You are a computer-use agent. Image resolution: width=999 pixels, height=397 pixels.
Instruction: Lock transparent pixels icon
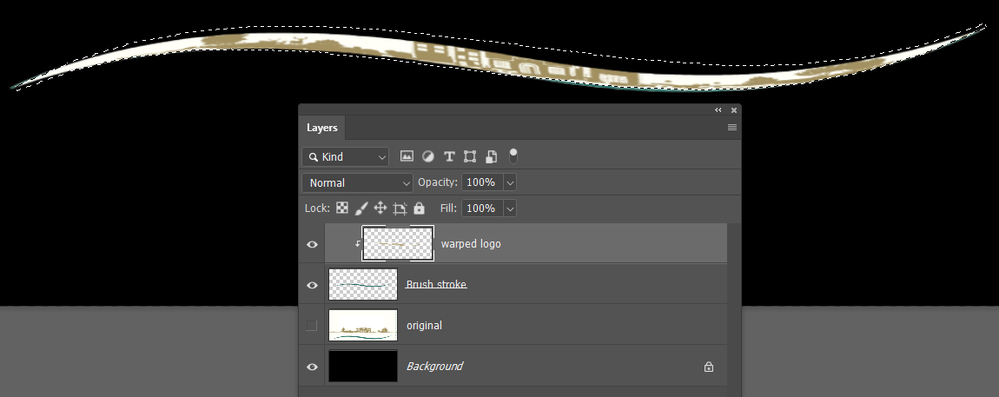342,208
